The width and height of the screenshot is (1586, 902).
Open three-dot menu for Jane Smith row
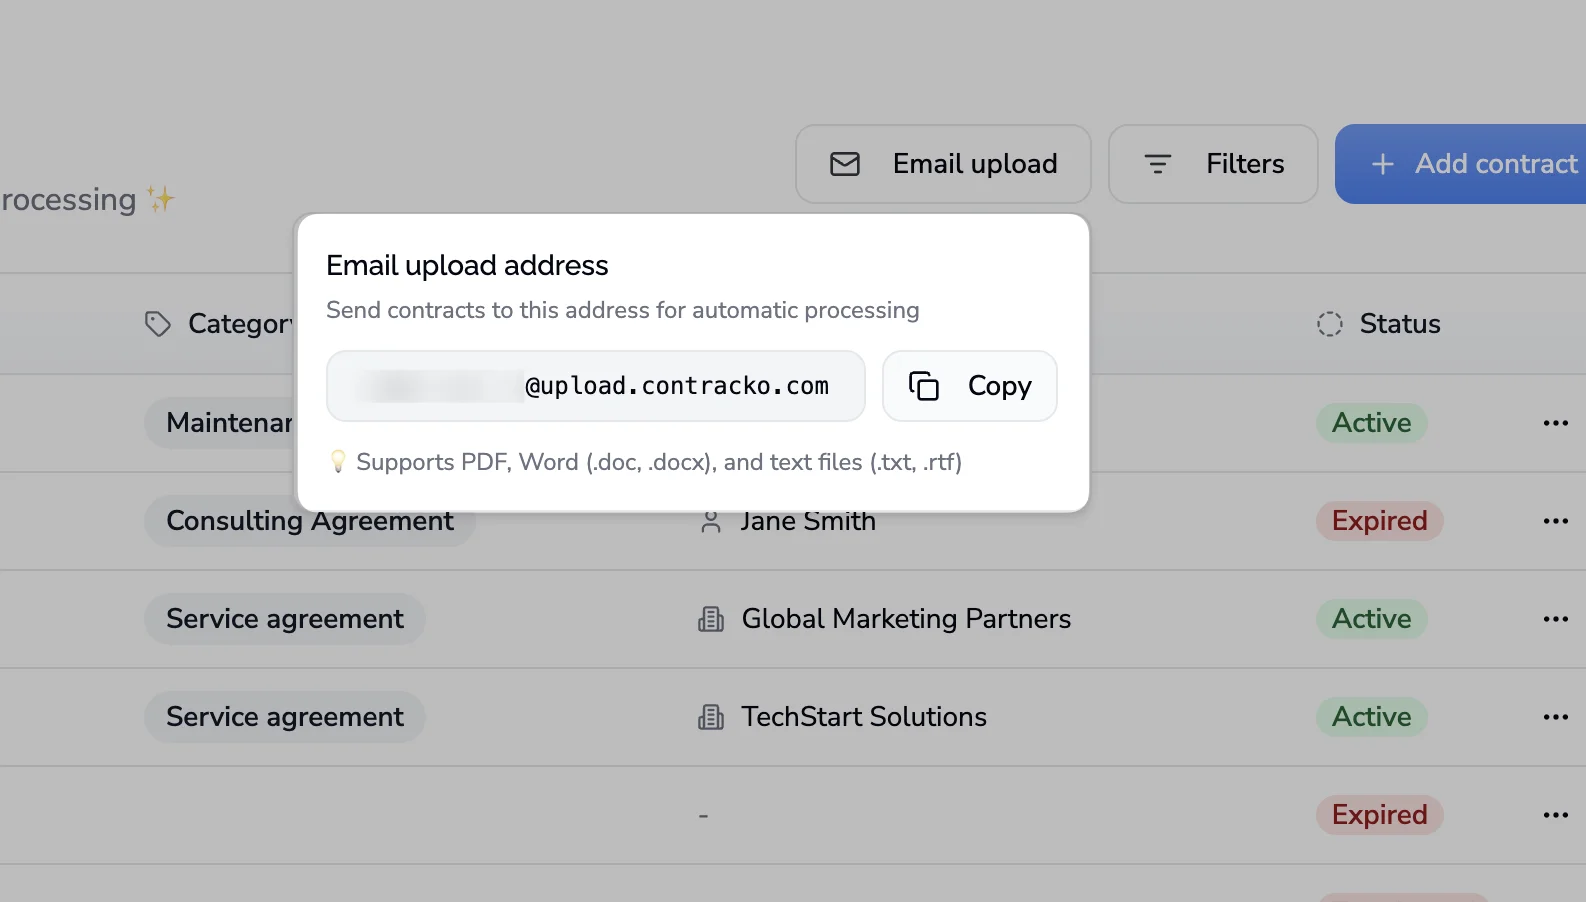tap(1555, 522)
